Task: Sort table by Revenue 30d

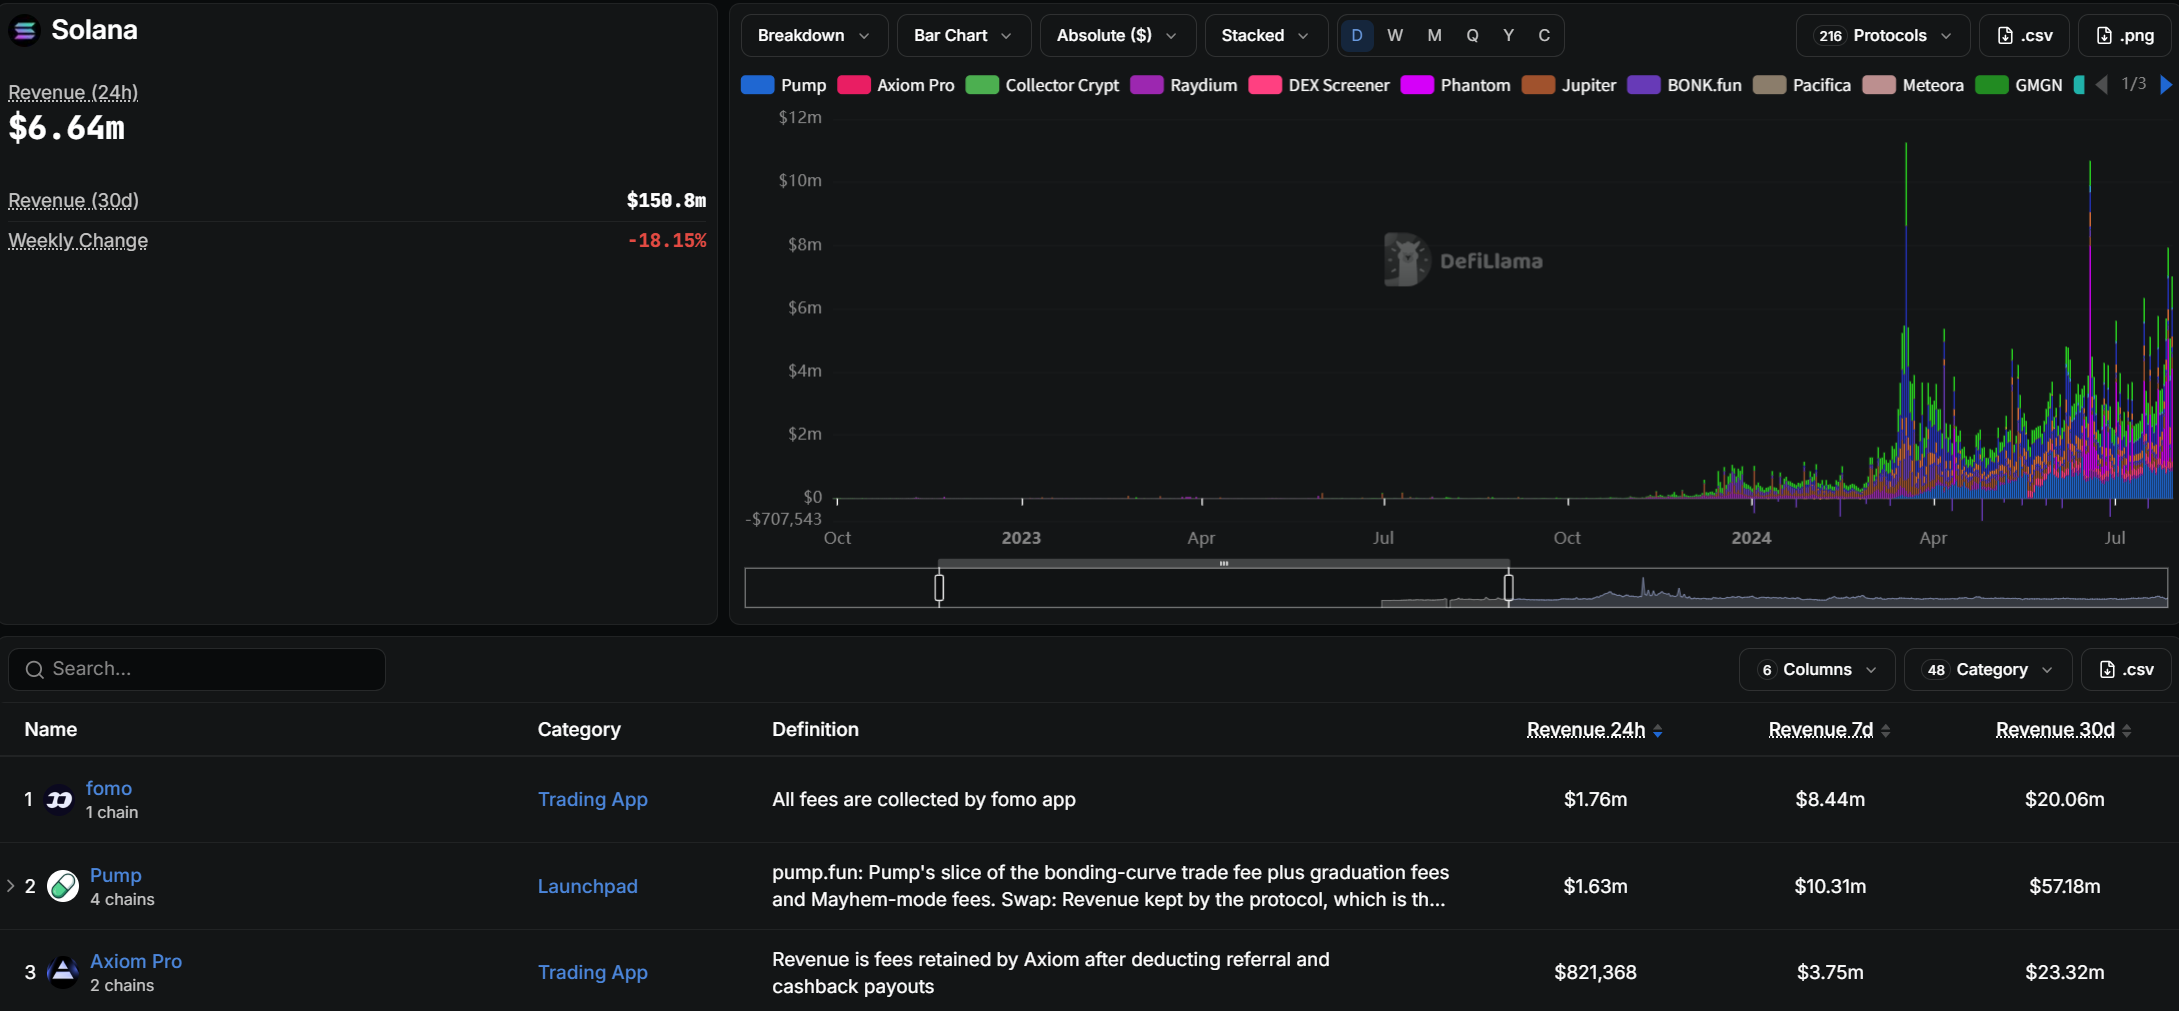Action: pyautogui.click(x=2063, y=730)
